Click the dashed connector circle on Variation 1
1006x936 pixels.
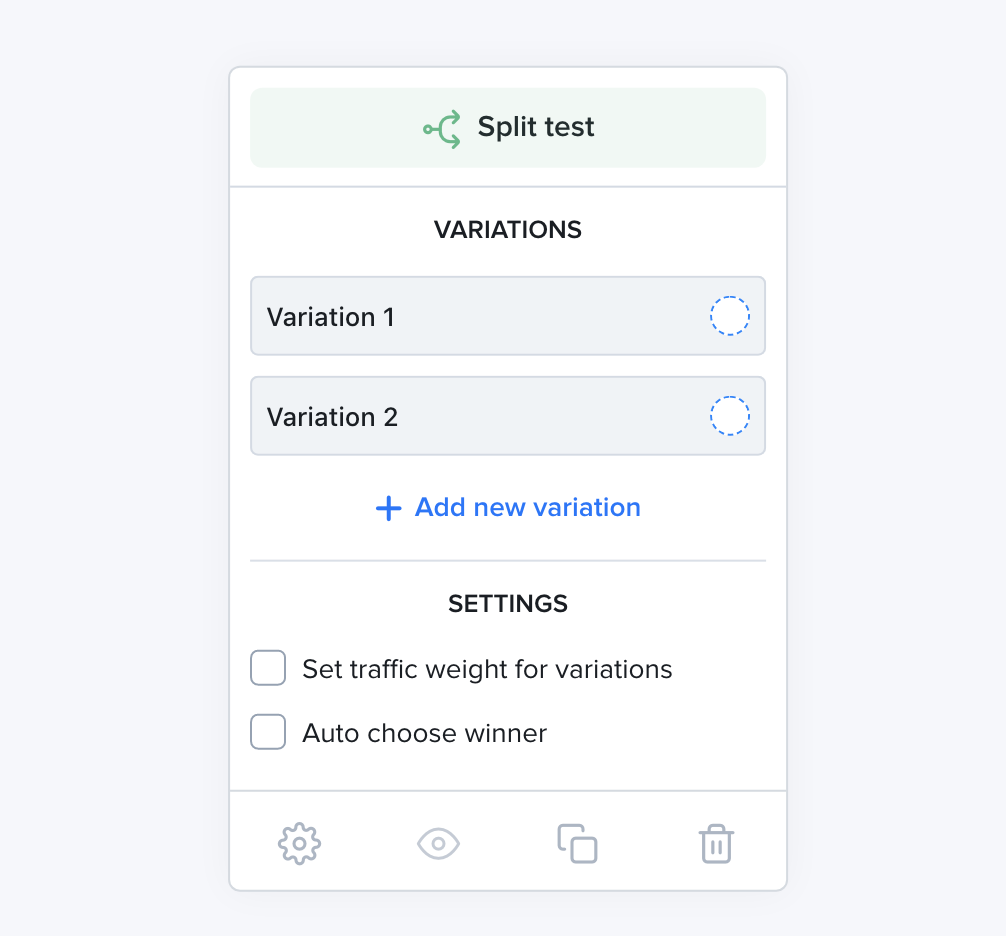tap(729, 316)
